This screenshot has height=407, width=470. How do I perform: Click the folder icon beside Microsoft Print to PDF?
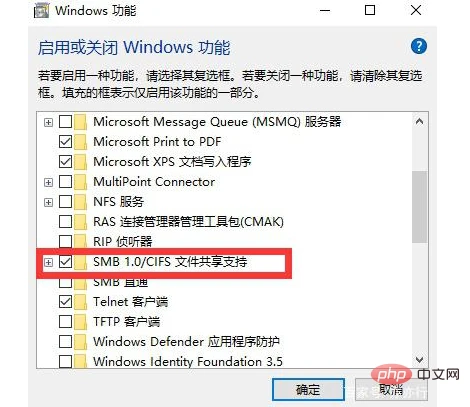click(x=80, y=142)
